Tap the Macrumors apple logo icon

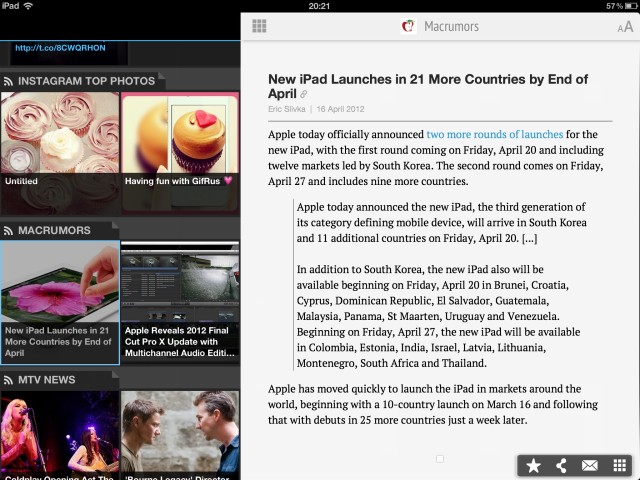408,26
